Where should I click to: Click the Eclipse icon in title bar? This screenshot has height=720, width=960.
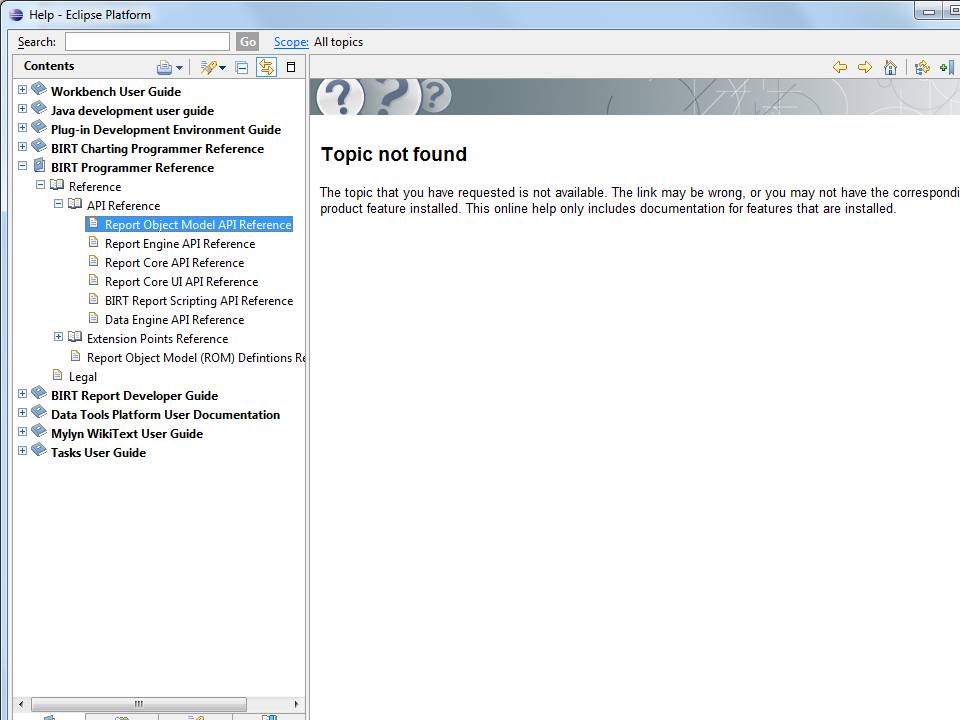[x=16, y=15]
